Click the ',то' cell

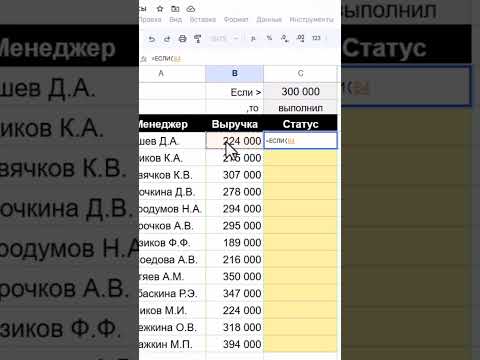234,108
